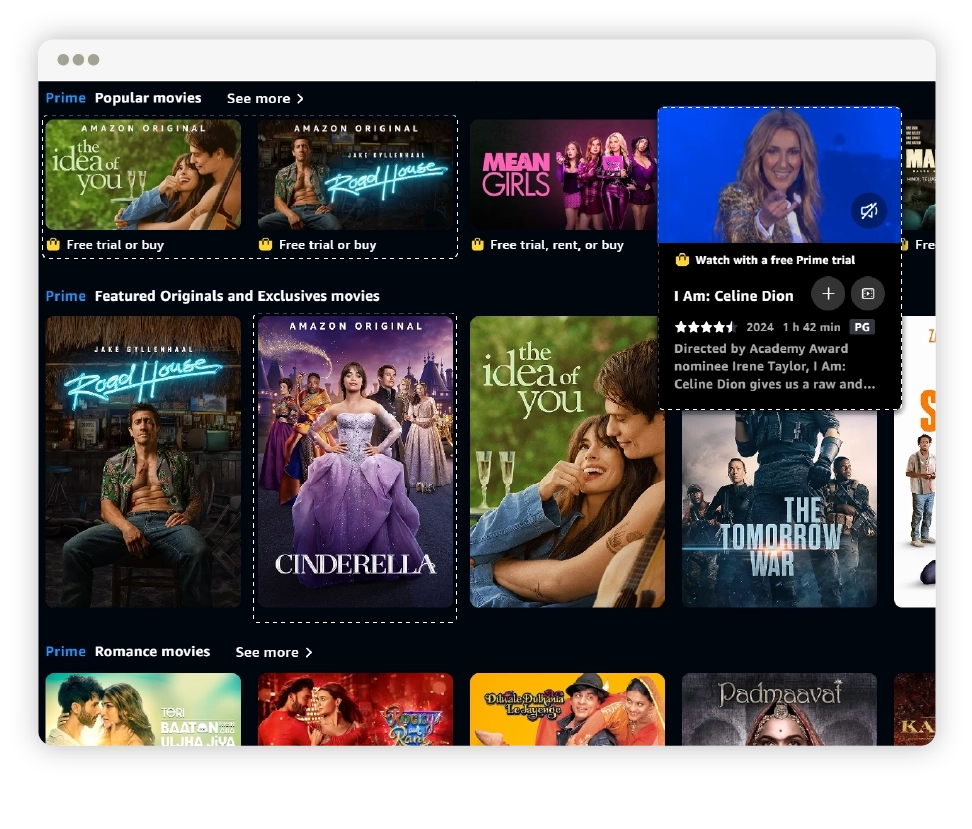Click the 1 h 42 min runtime
Viewport: 972px width, 829px height.
811,327
